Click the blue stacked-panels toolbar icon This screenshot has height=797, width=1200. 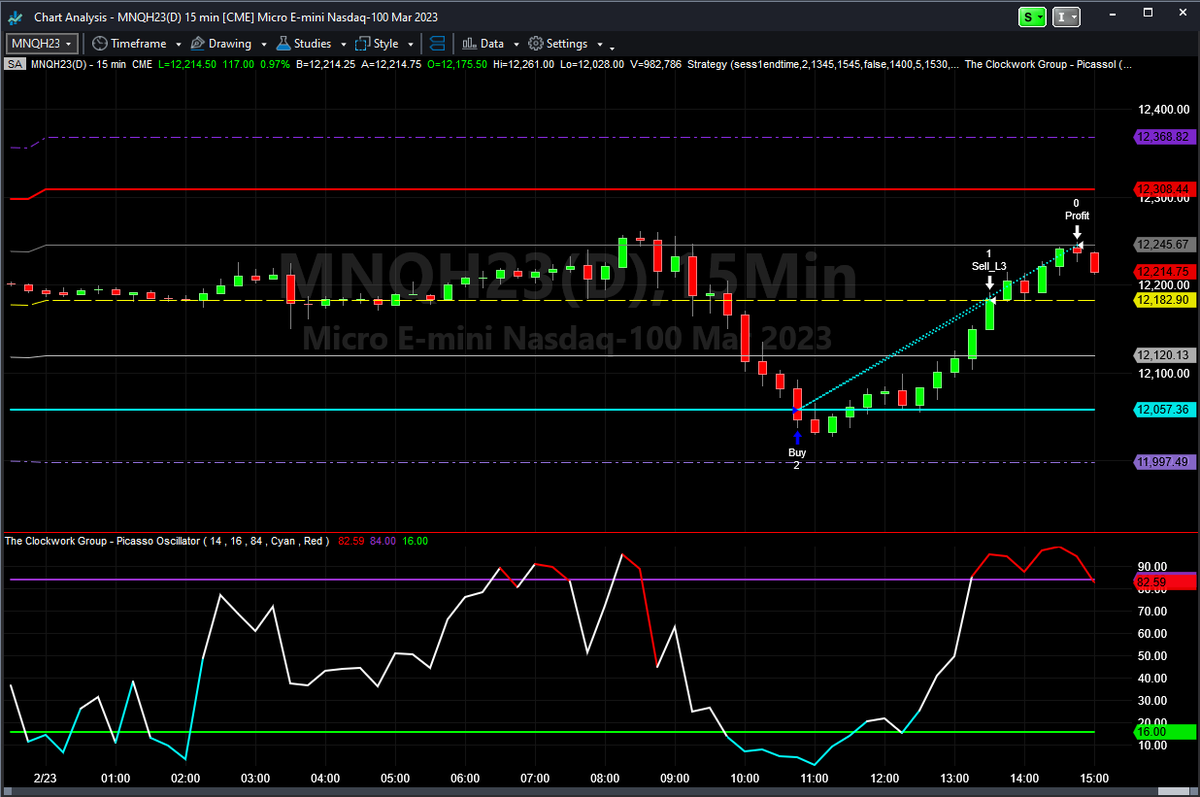[x=438, y=44]
